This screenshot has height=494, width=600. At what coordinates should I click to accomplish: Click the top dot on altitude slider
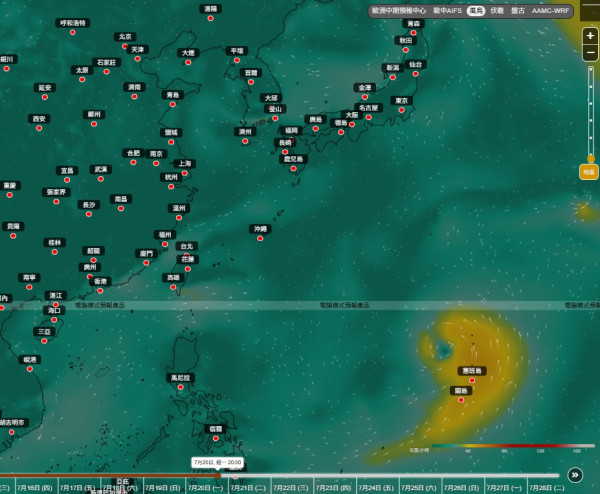click(x=591, y=70)
